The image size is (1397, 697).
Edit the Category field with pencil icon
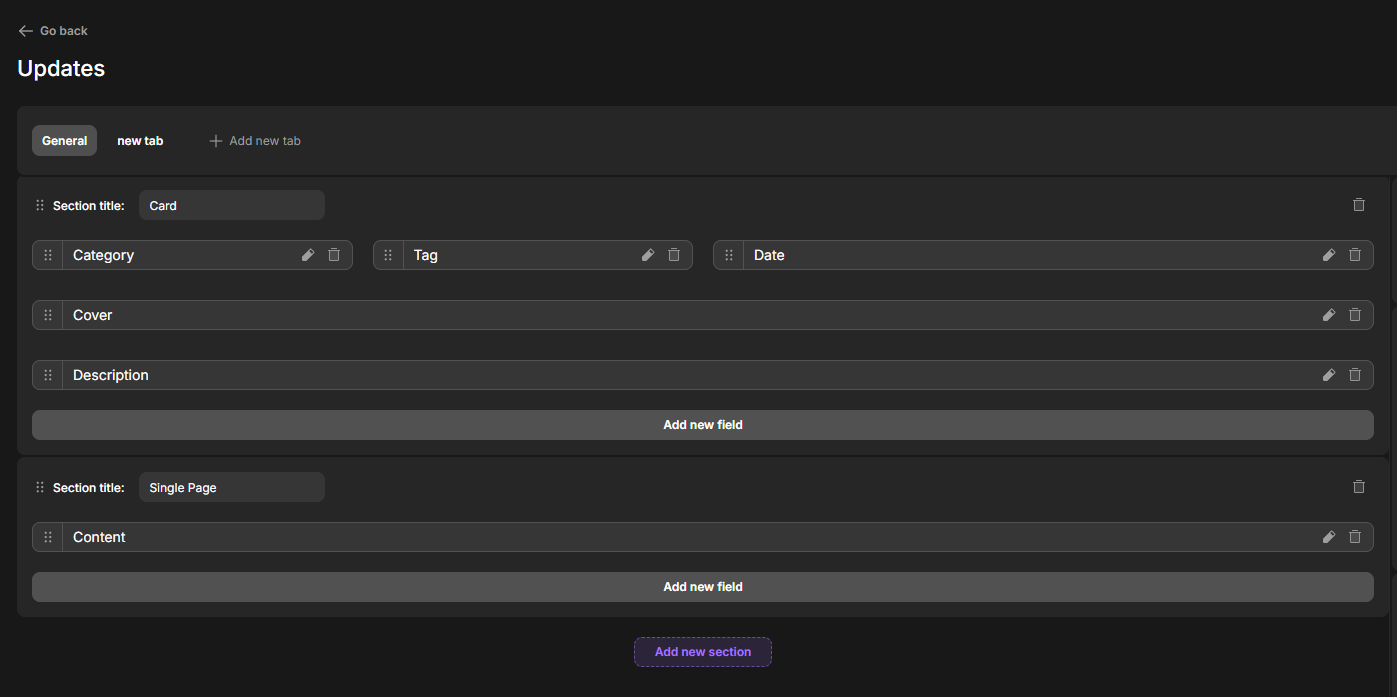click(308, 255)
